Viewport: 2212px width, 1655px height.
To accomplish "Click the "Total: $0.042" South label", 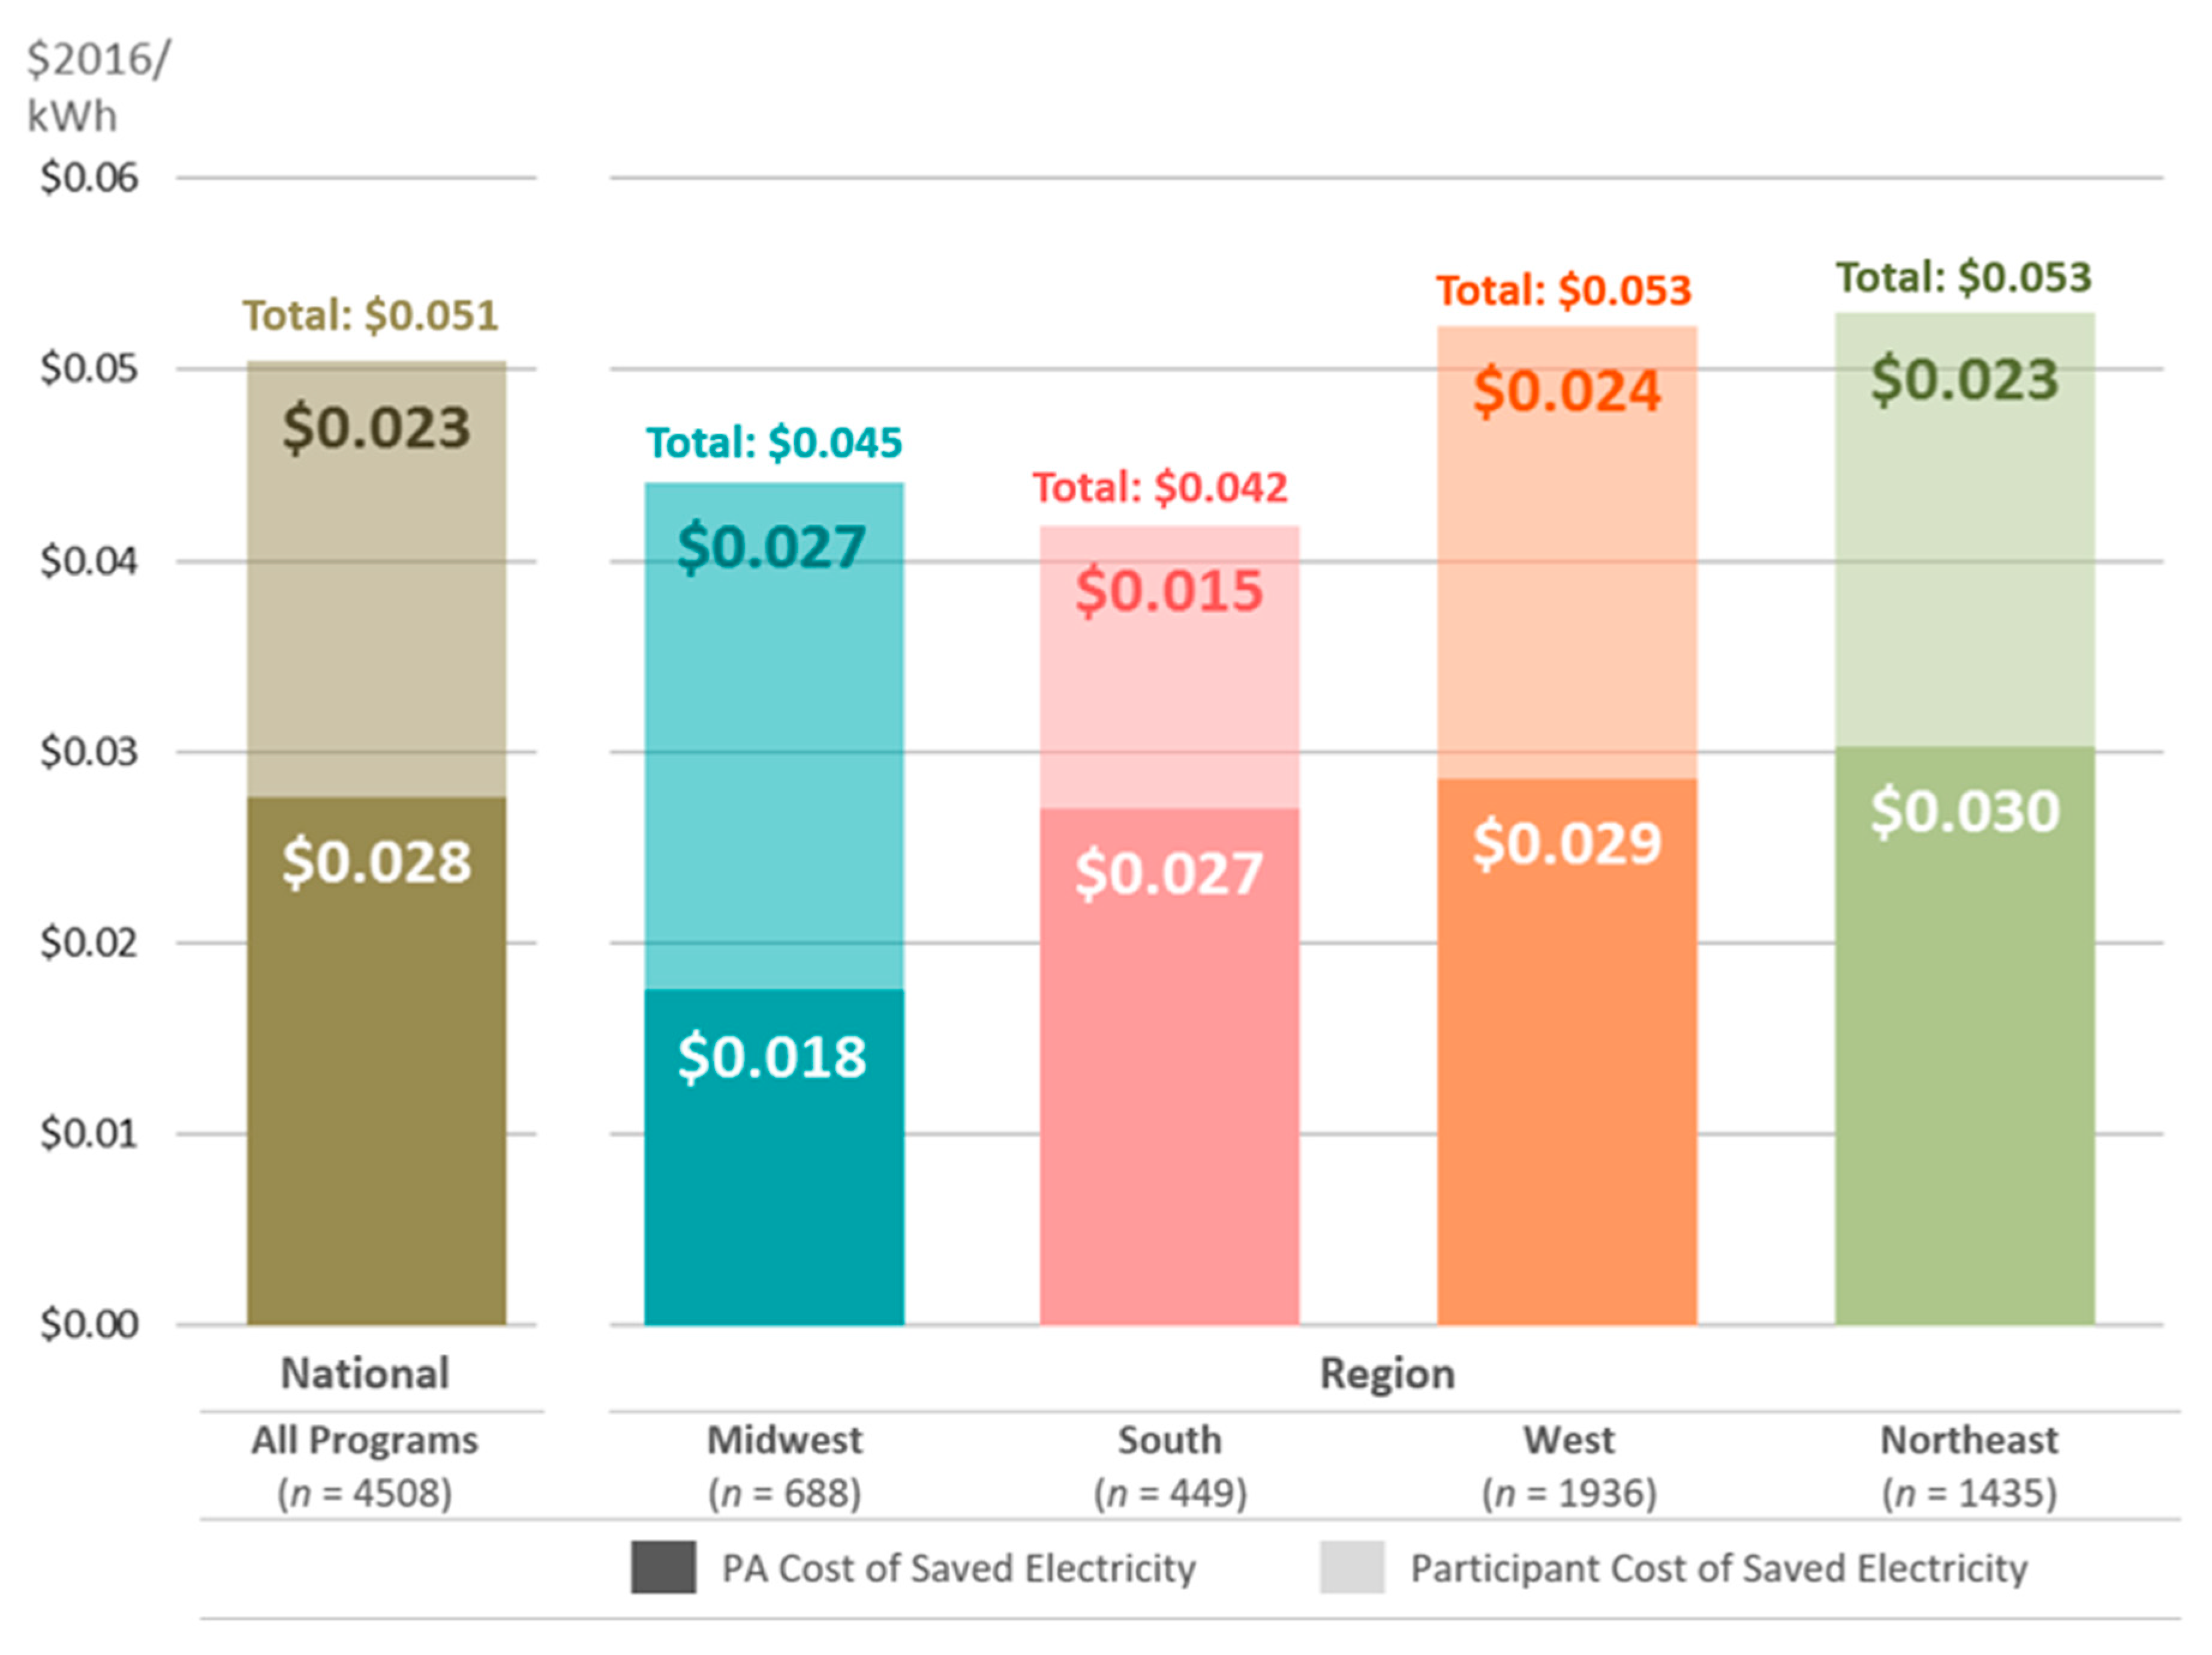I will pos(1160,487).
